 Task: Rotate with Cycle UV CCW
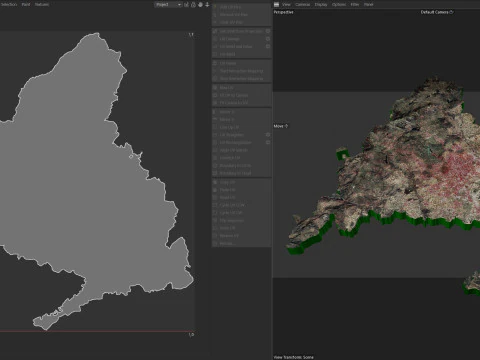point(242,205)
